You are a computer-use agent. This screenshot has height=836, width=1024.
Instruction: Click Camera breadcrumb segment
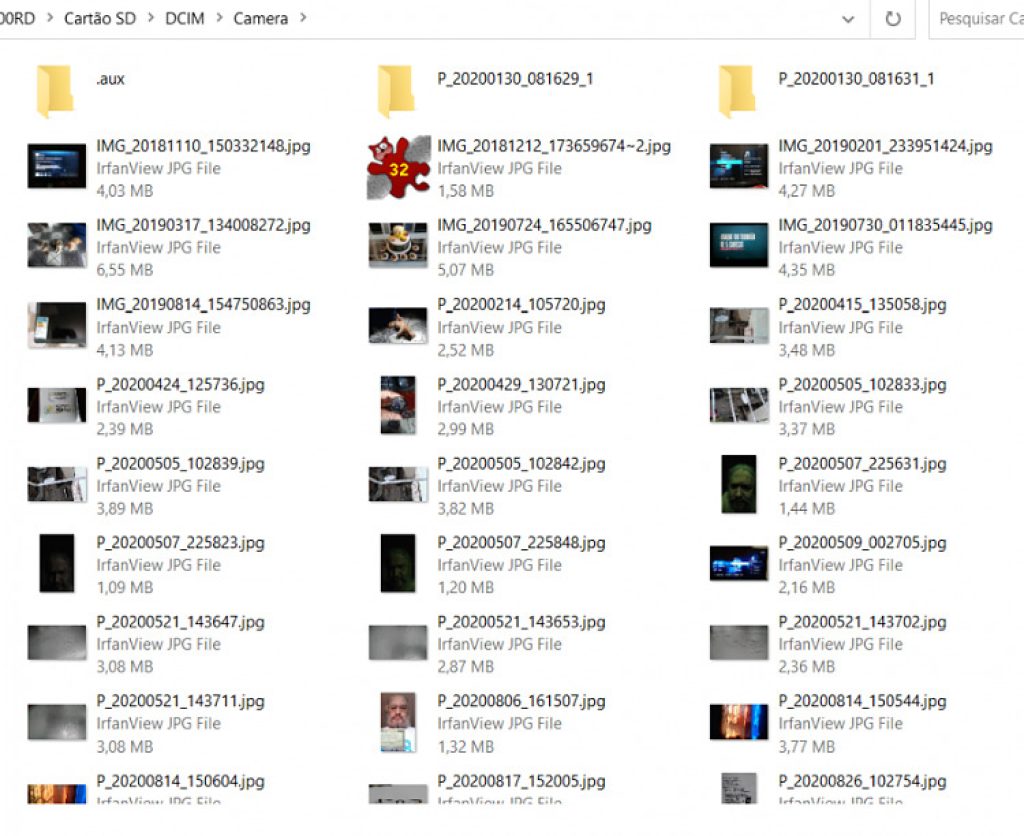point(260,19)
